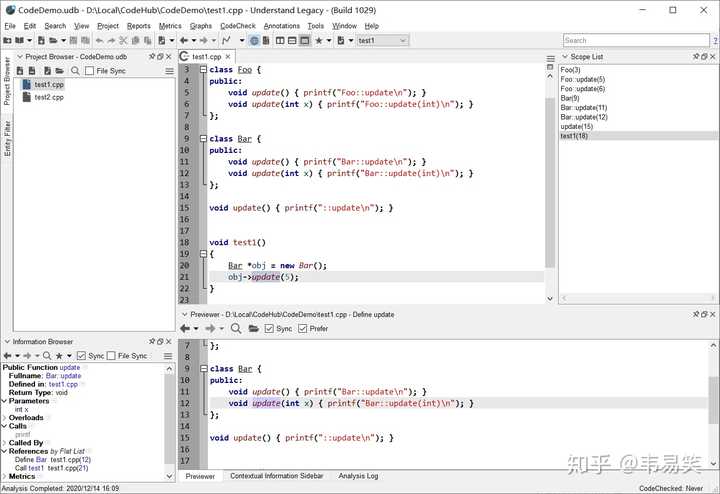The image size is (720, 494).
Task: Click test1.cpp link in Defined in row
Action: coord(63,384)
